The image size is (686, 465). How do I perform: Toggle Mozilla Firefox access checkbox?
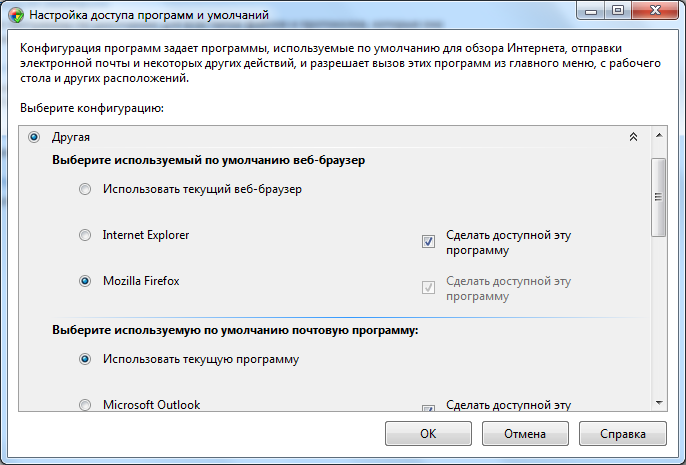coord(428,287)
